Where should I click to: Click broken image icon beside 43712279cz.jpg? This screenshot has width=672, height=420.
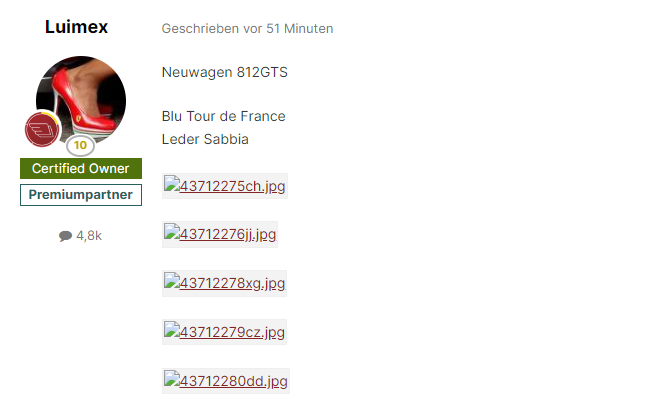tap(172, 330)
